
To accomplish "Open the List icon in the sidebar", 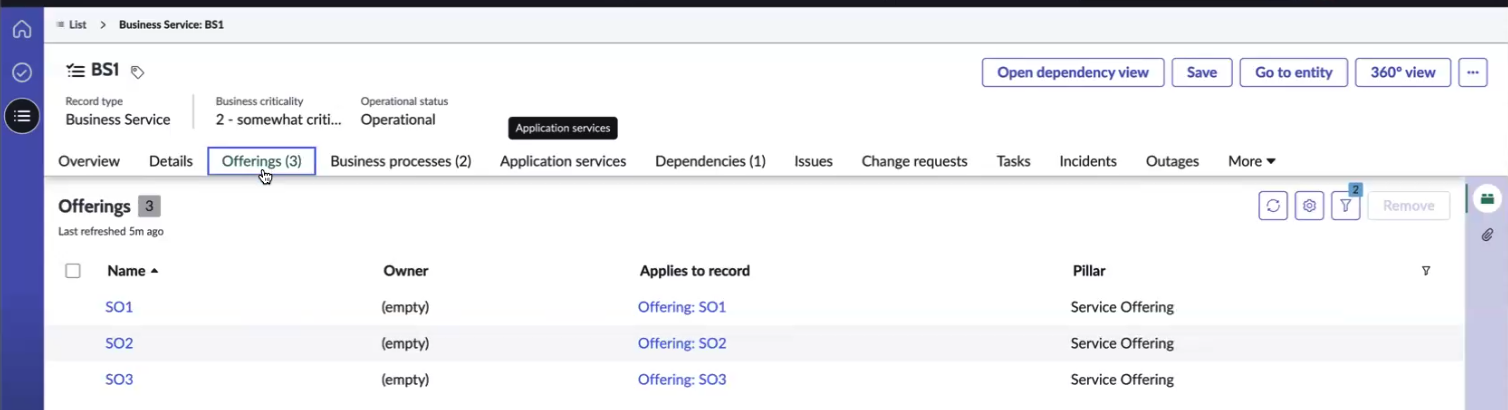I will (22, 116).
